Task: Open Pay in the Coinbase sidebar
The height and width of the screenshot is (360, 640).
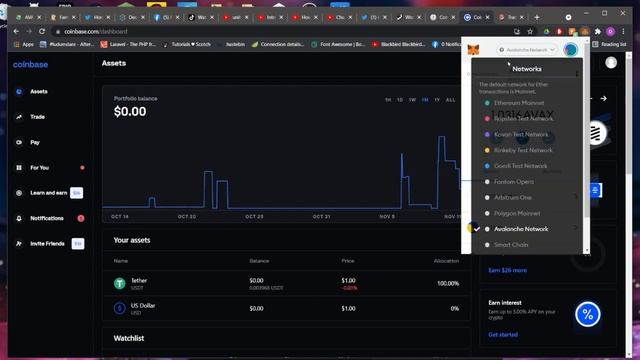Action: click(x=35, y=142)
